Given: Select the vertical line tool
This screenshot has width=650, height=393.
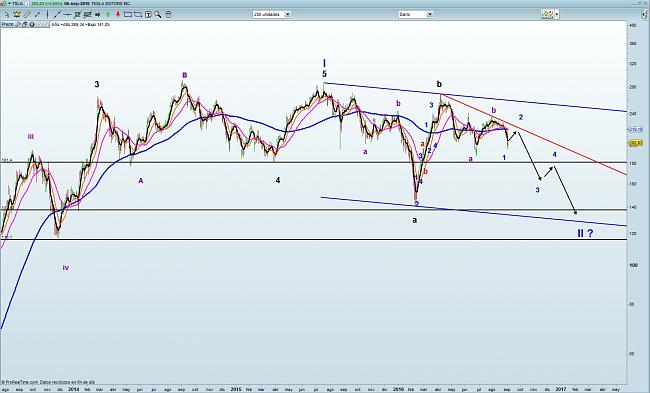Looking at the screenshot, I should point(48,15).
